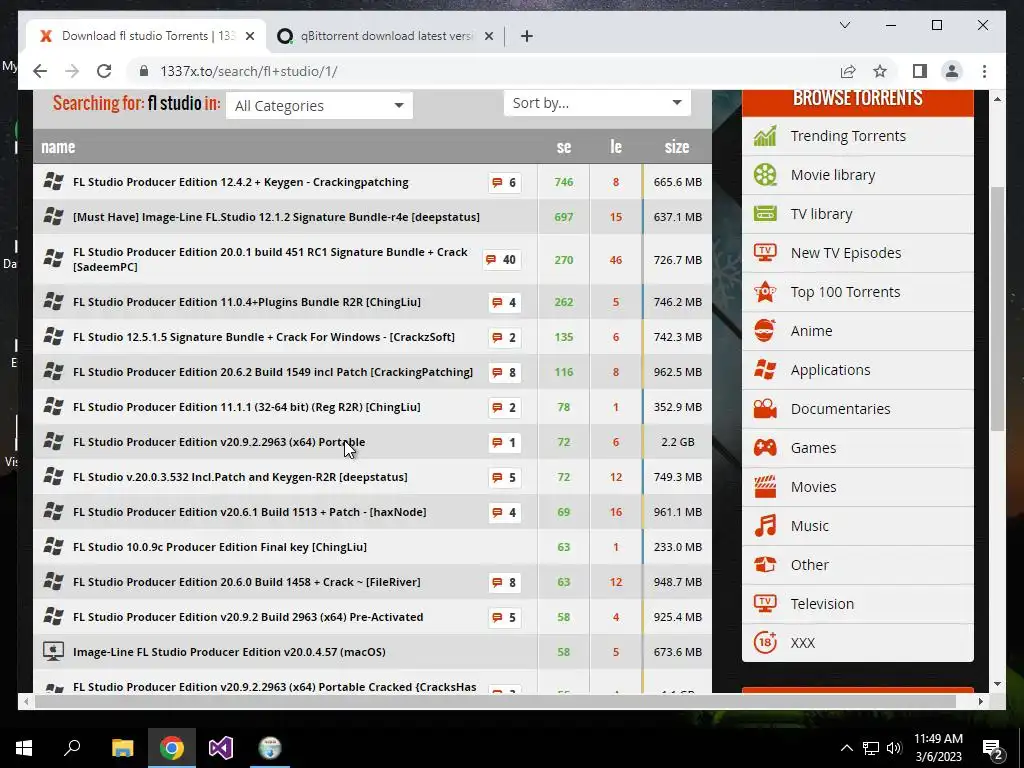Open Chrome tab search chevron
The width and height of the screenshot is (1024, 768).
844,25
